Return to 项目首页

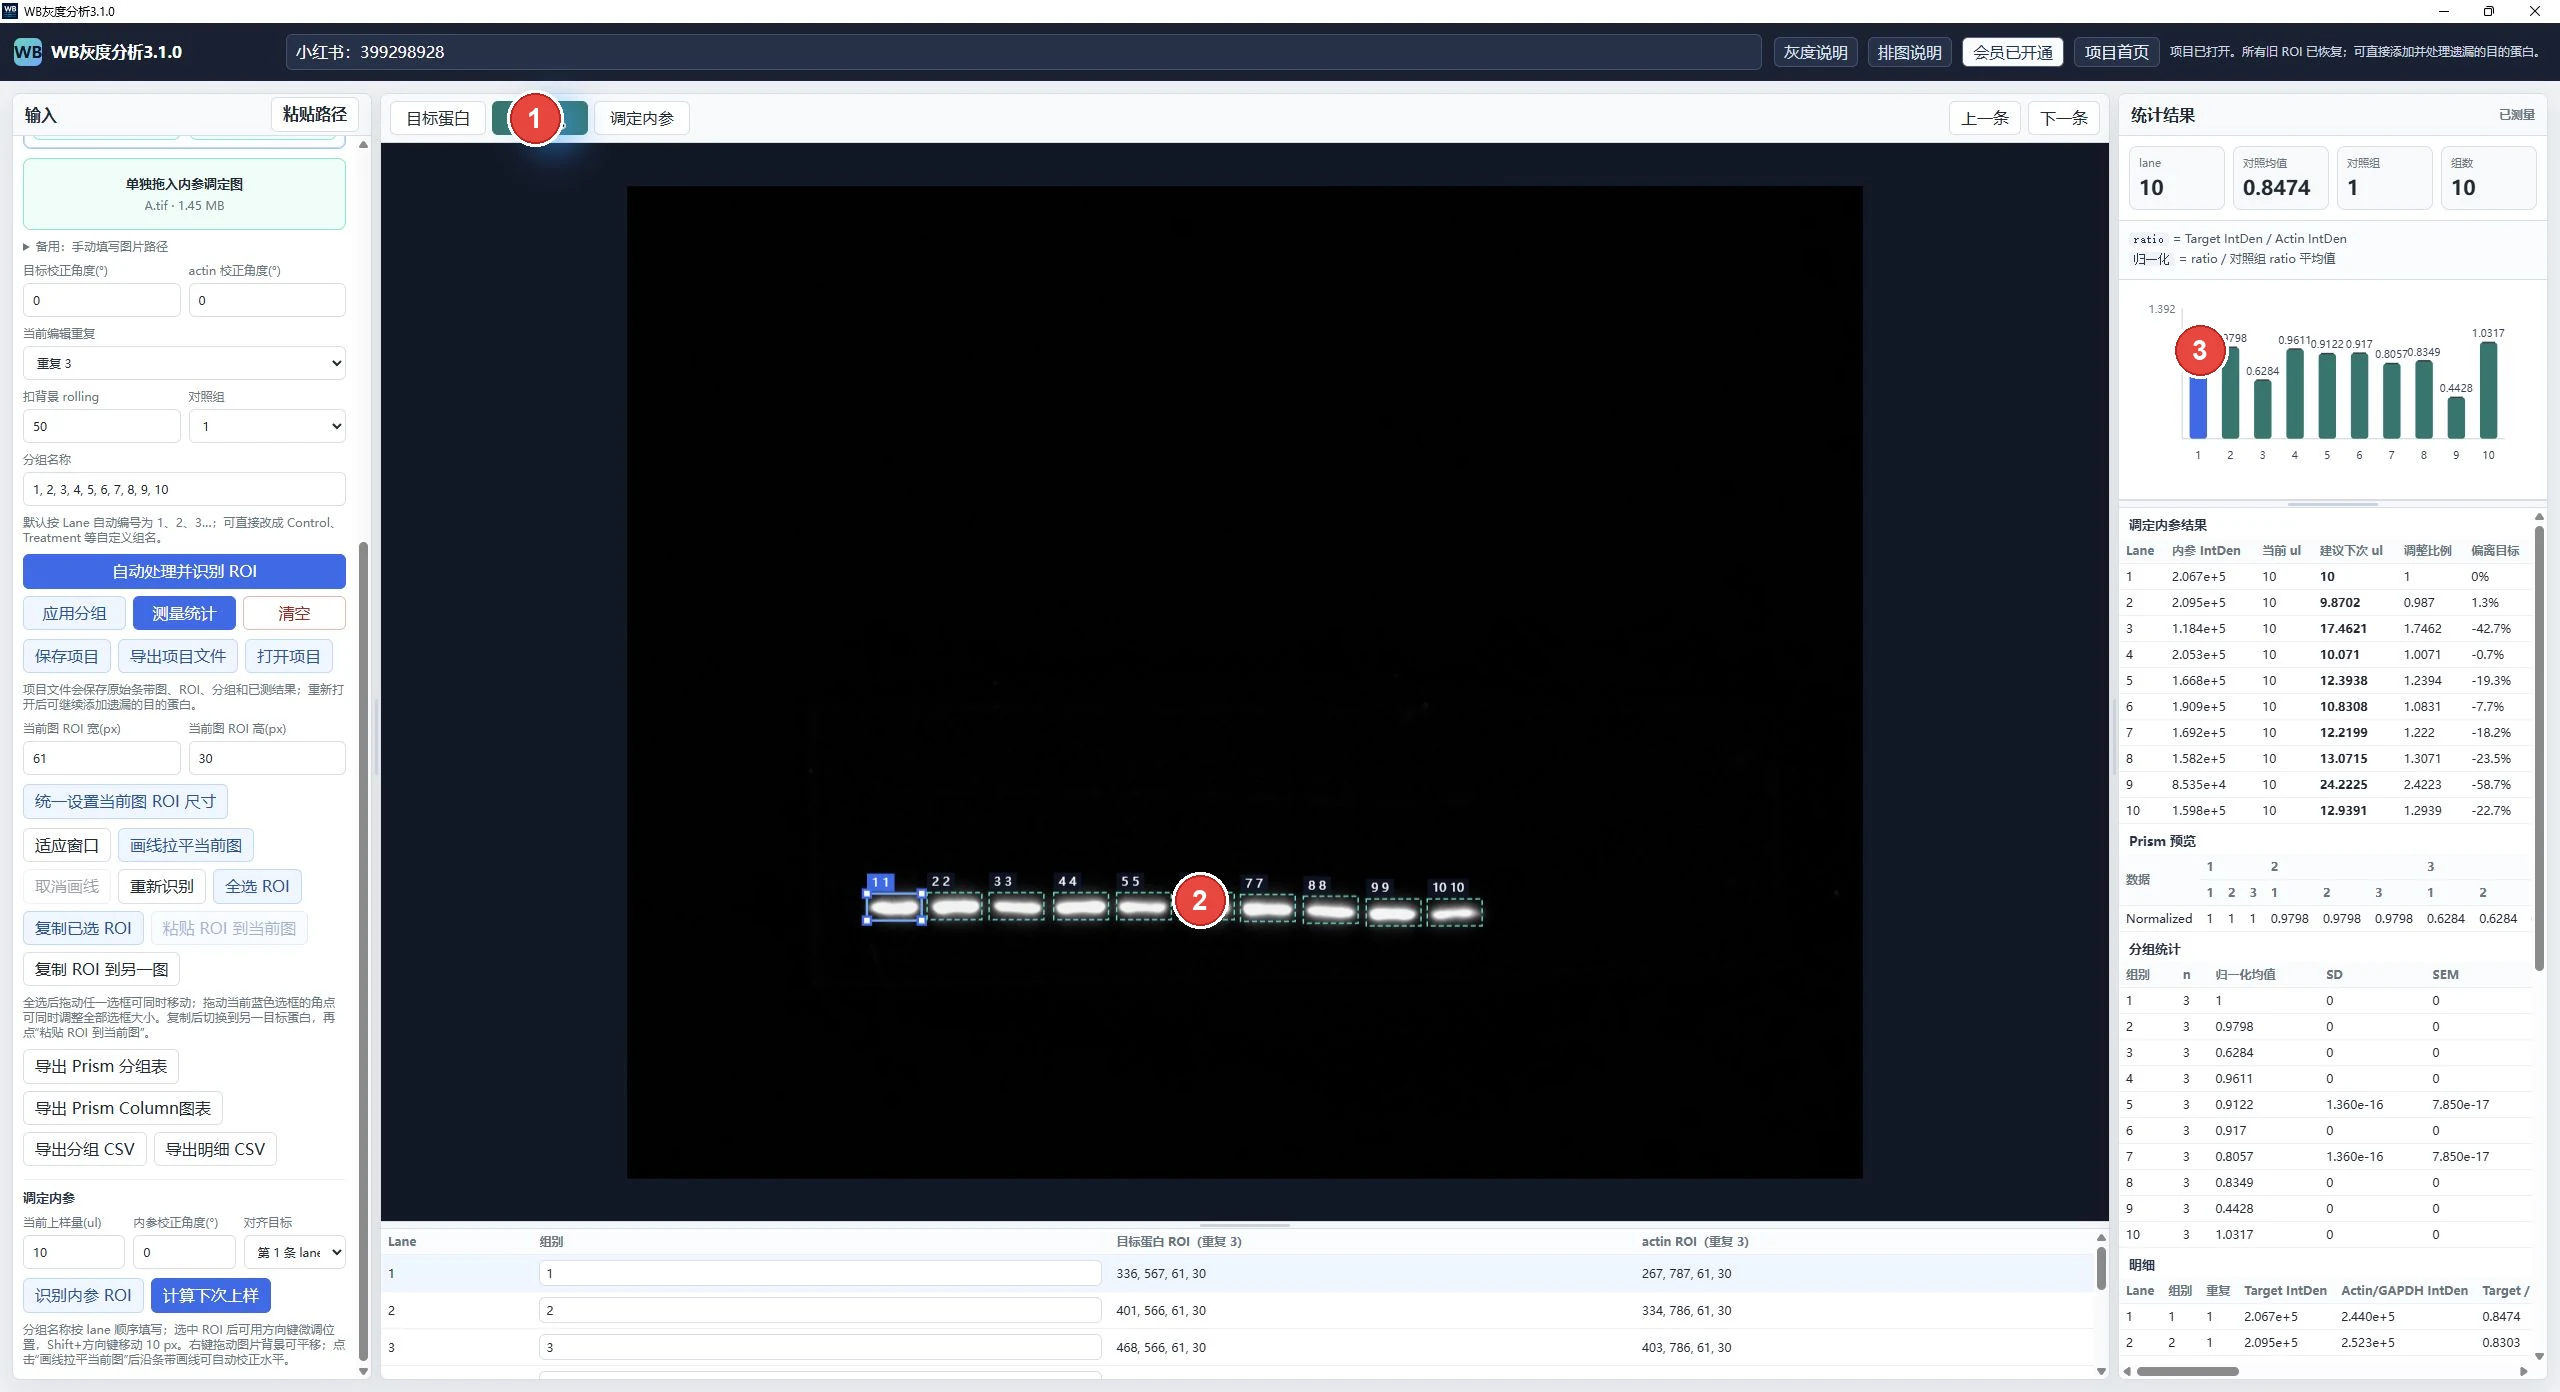click(x=2117, y=52)
